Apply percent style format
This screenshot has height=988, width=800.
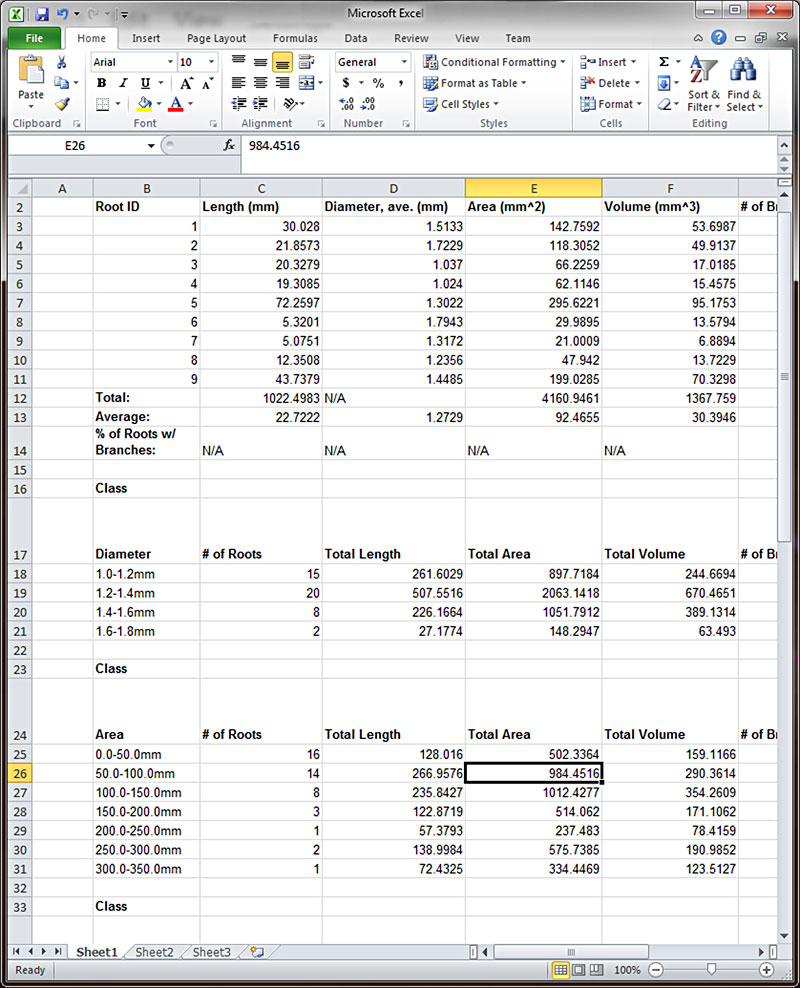378,83
